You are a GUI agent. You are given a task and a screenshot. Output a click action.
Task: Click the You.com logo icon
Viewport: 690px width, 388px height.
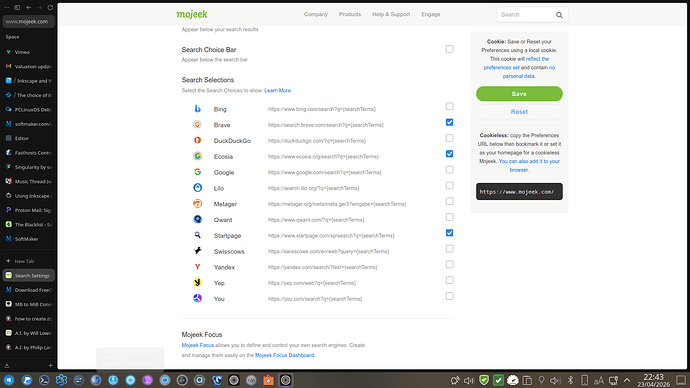(198, 298)
